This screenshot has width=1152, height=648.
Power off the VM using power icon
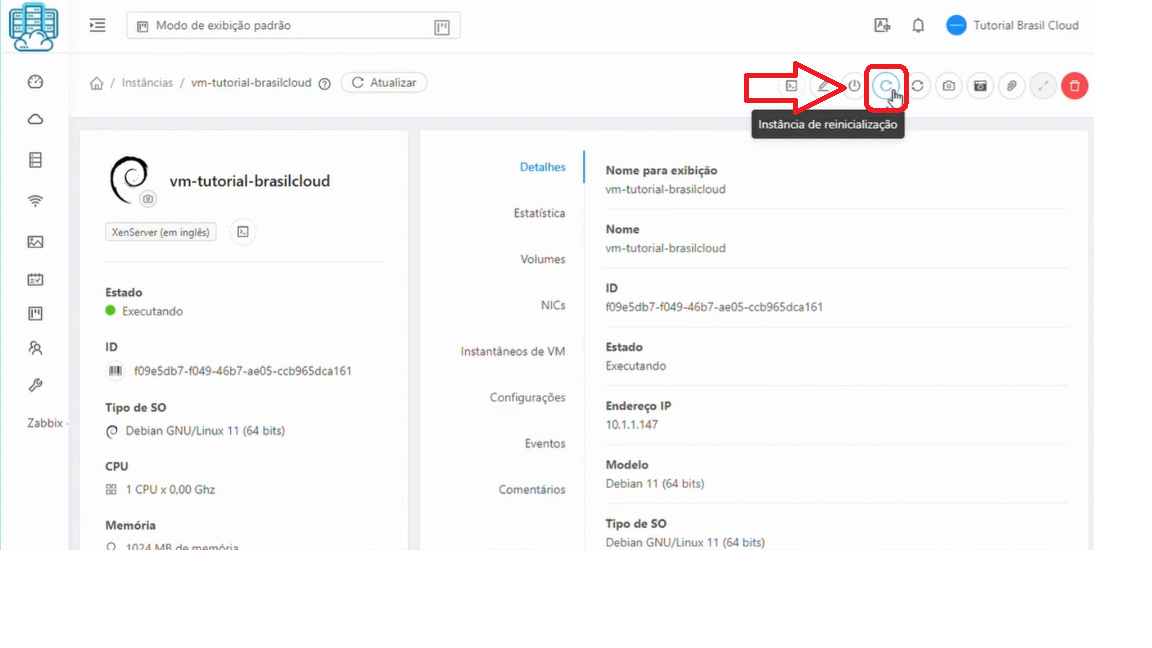coord(853,86)
